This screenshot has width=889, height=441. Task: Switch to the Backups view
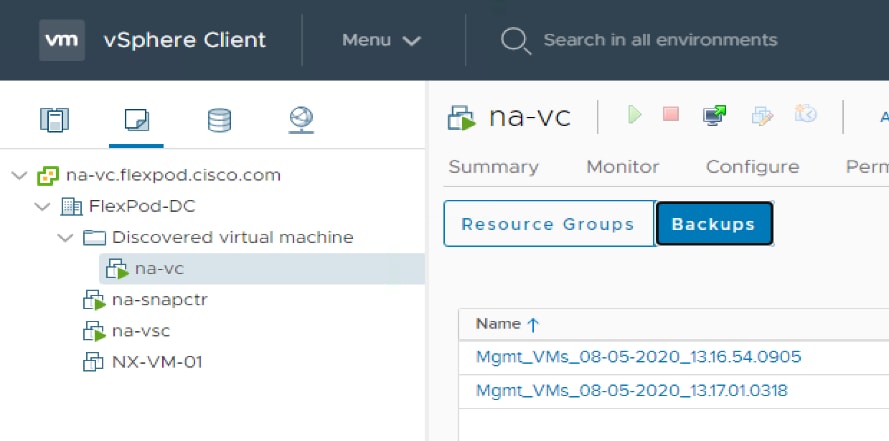tap(714, 224)
